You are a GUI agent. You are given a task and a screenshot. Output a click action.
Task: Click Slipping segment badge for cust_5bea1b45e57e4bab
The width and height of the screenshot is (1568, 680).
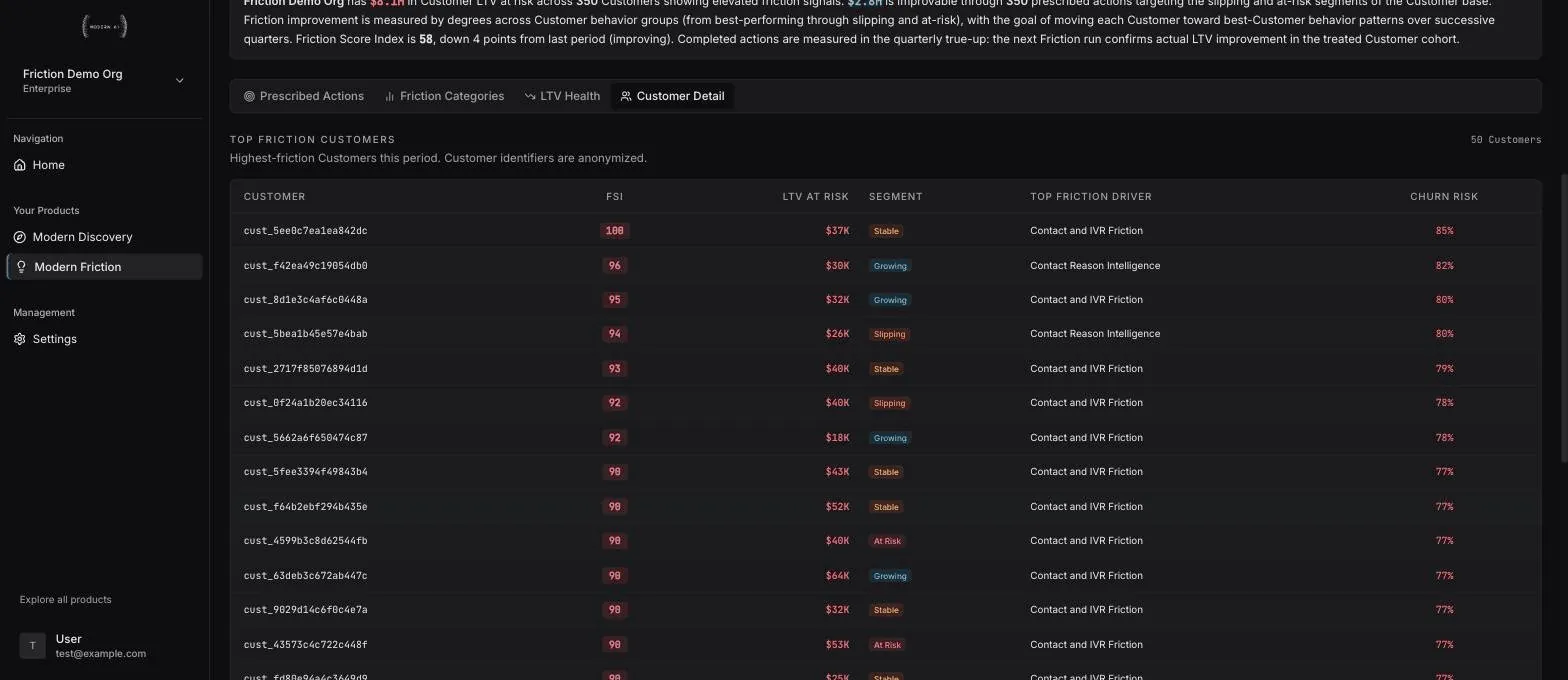[889, 334]
